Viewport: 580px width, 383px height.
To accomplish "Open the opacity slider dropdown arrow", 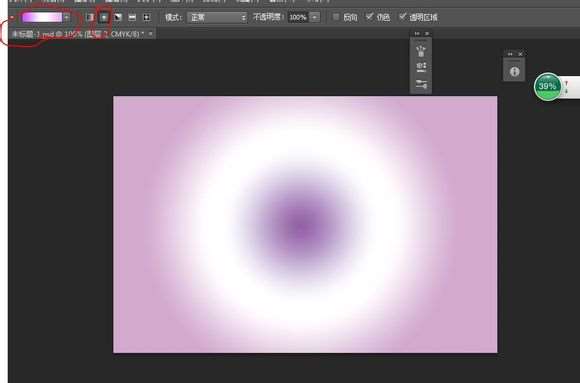I will (x=314, y=17).
